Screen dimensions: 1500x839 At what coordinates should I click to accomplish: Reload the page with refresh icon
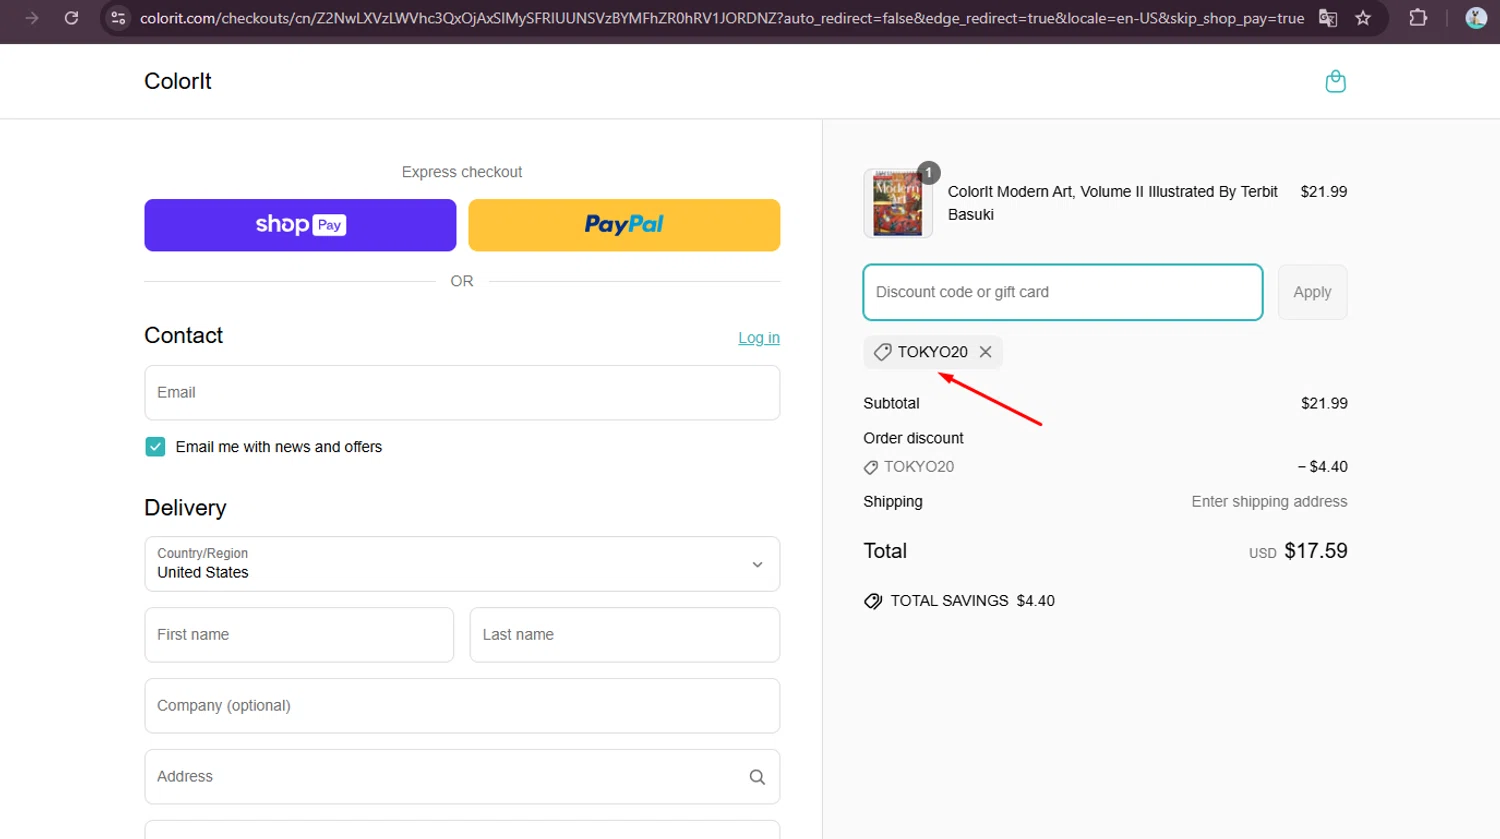pyautogui.click(x=71, y=18)
